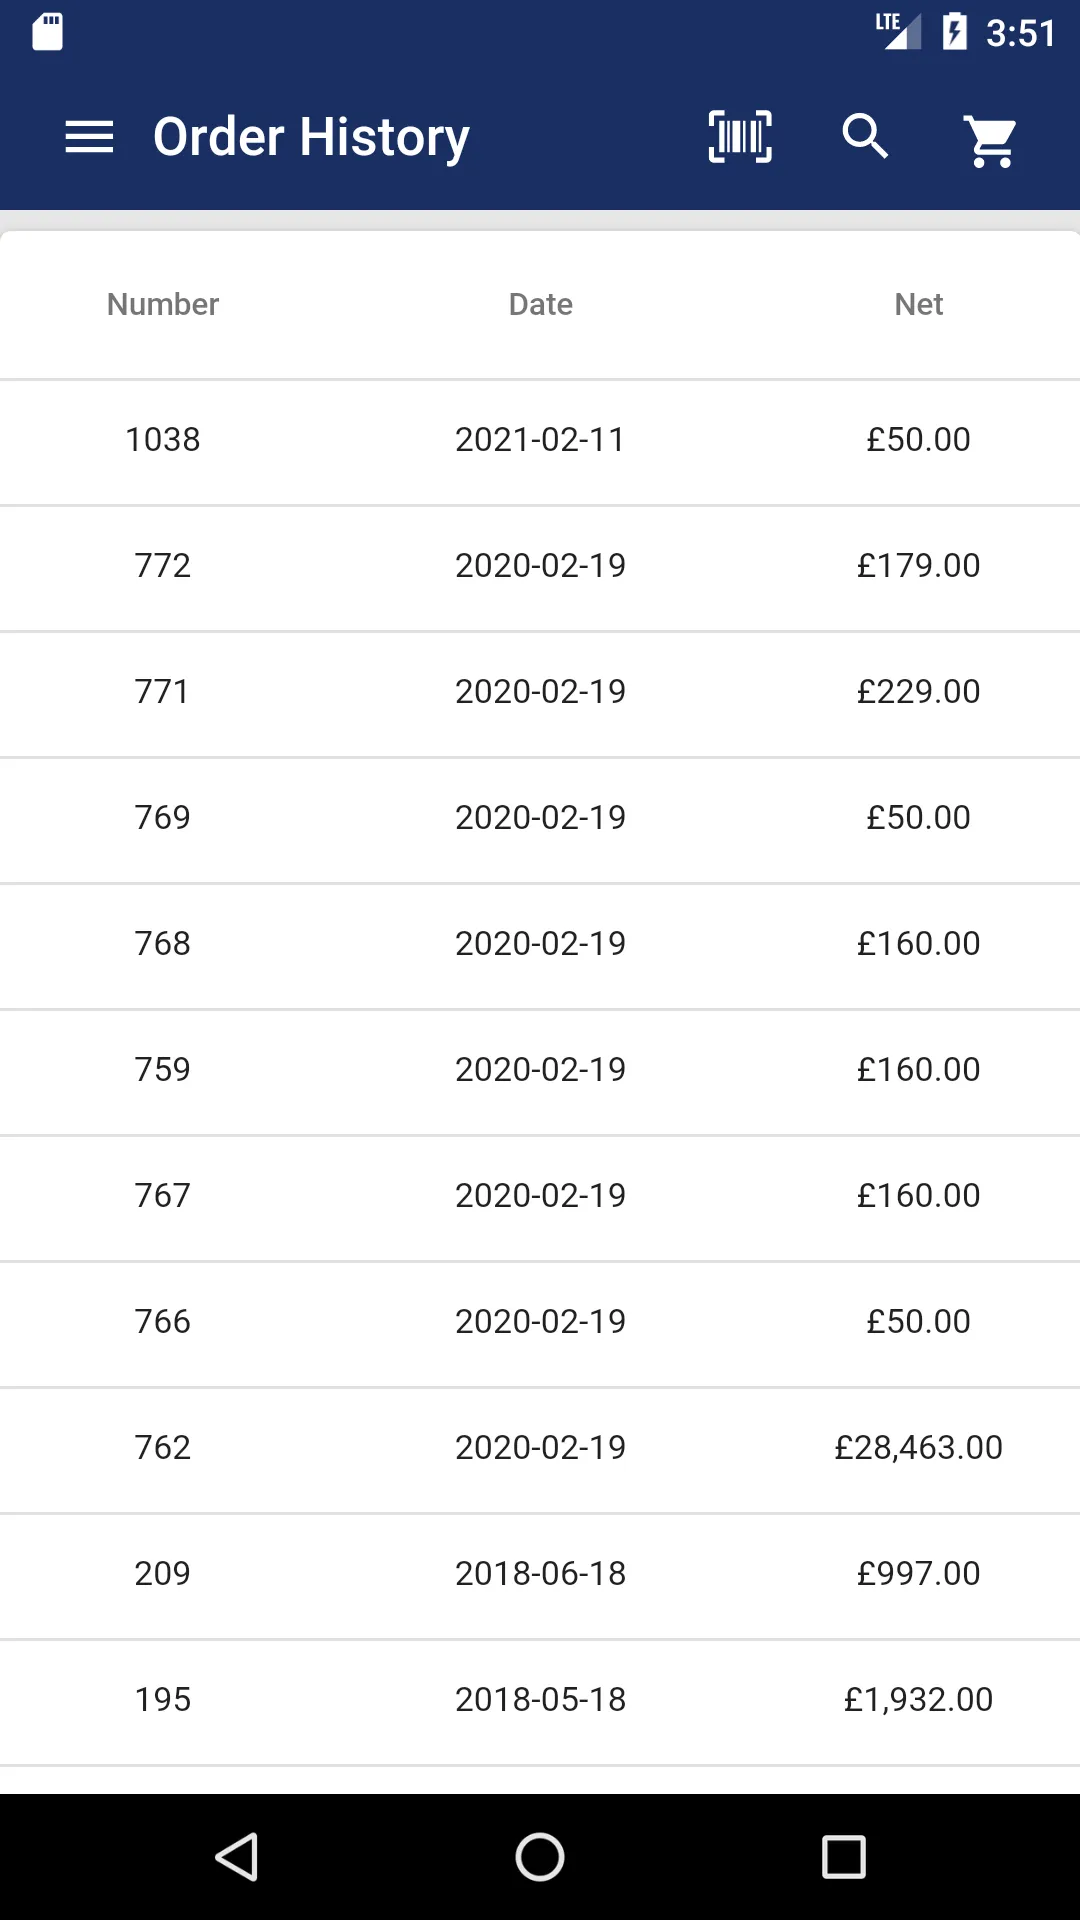Open search with the magnifier icon

866,137
